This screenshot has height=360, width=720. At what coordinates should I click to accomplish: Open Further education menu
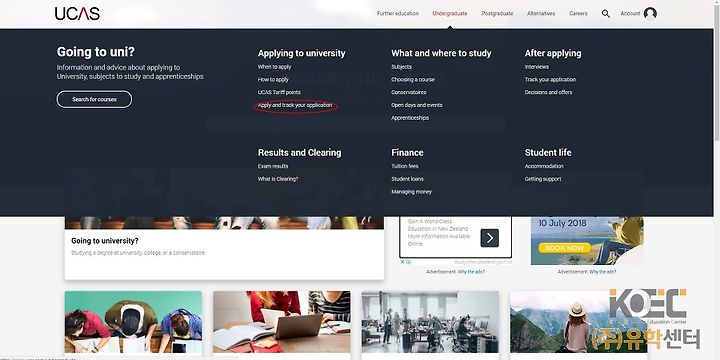pyautogui.click(x=398, y=13)
